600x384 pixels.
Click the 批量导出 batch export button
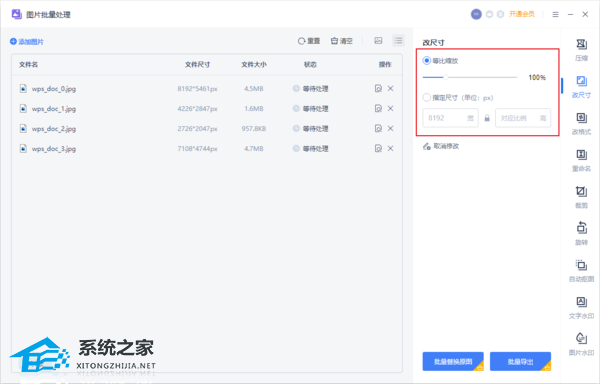click(520, 361)
